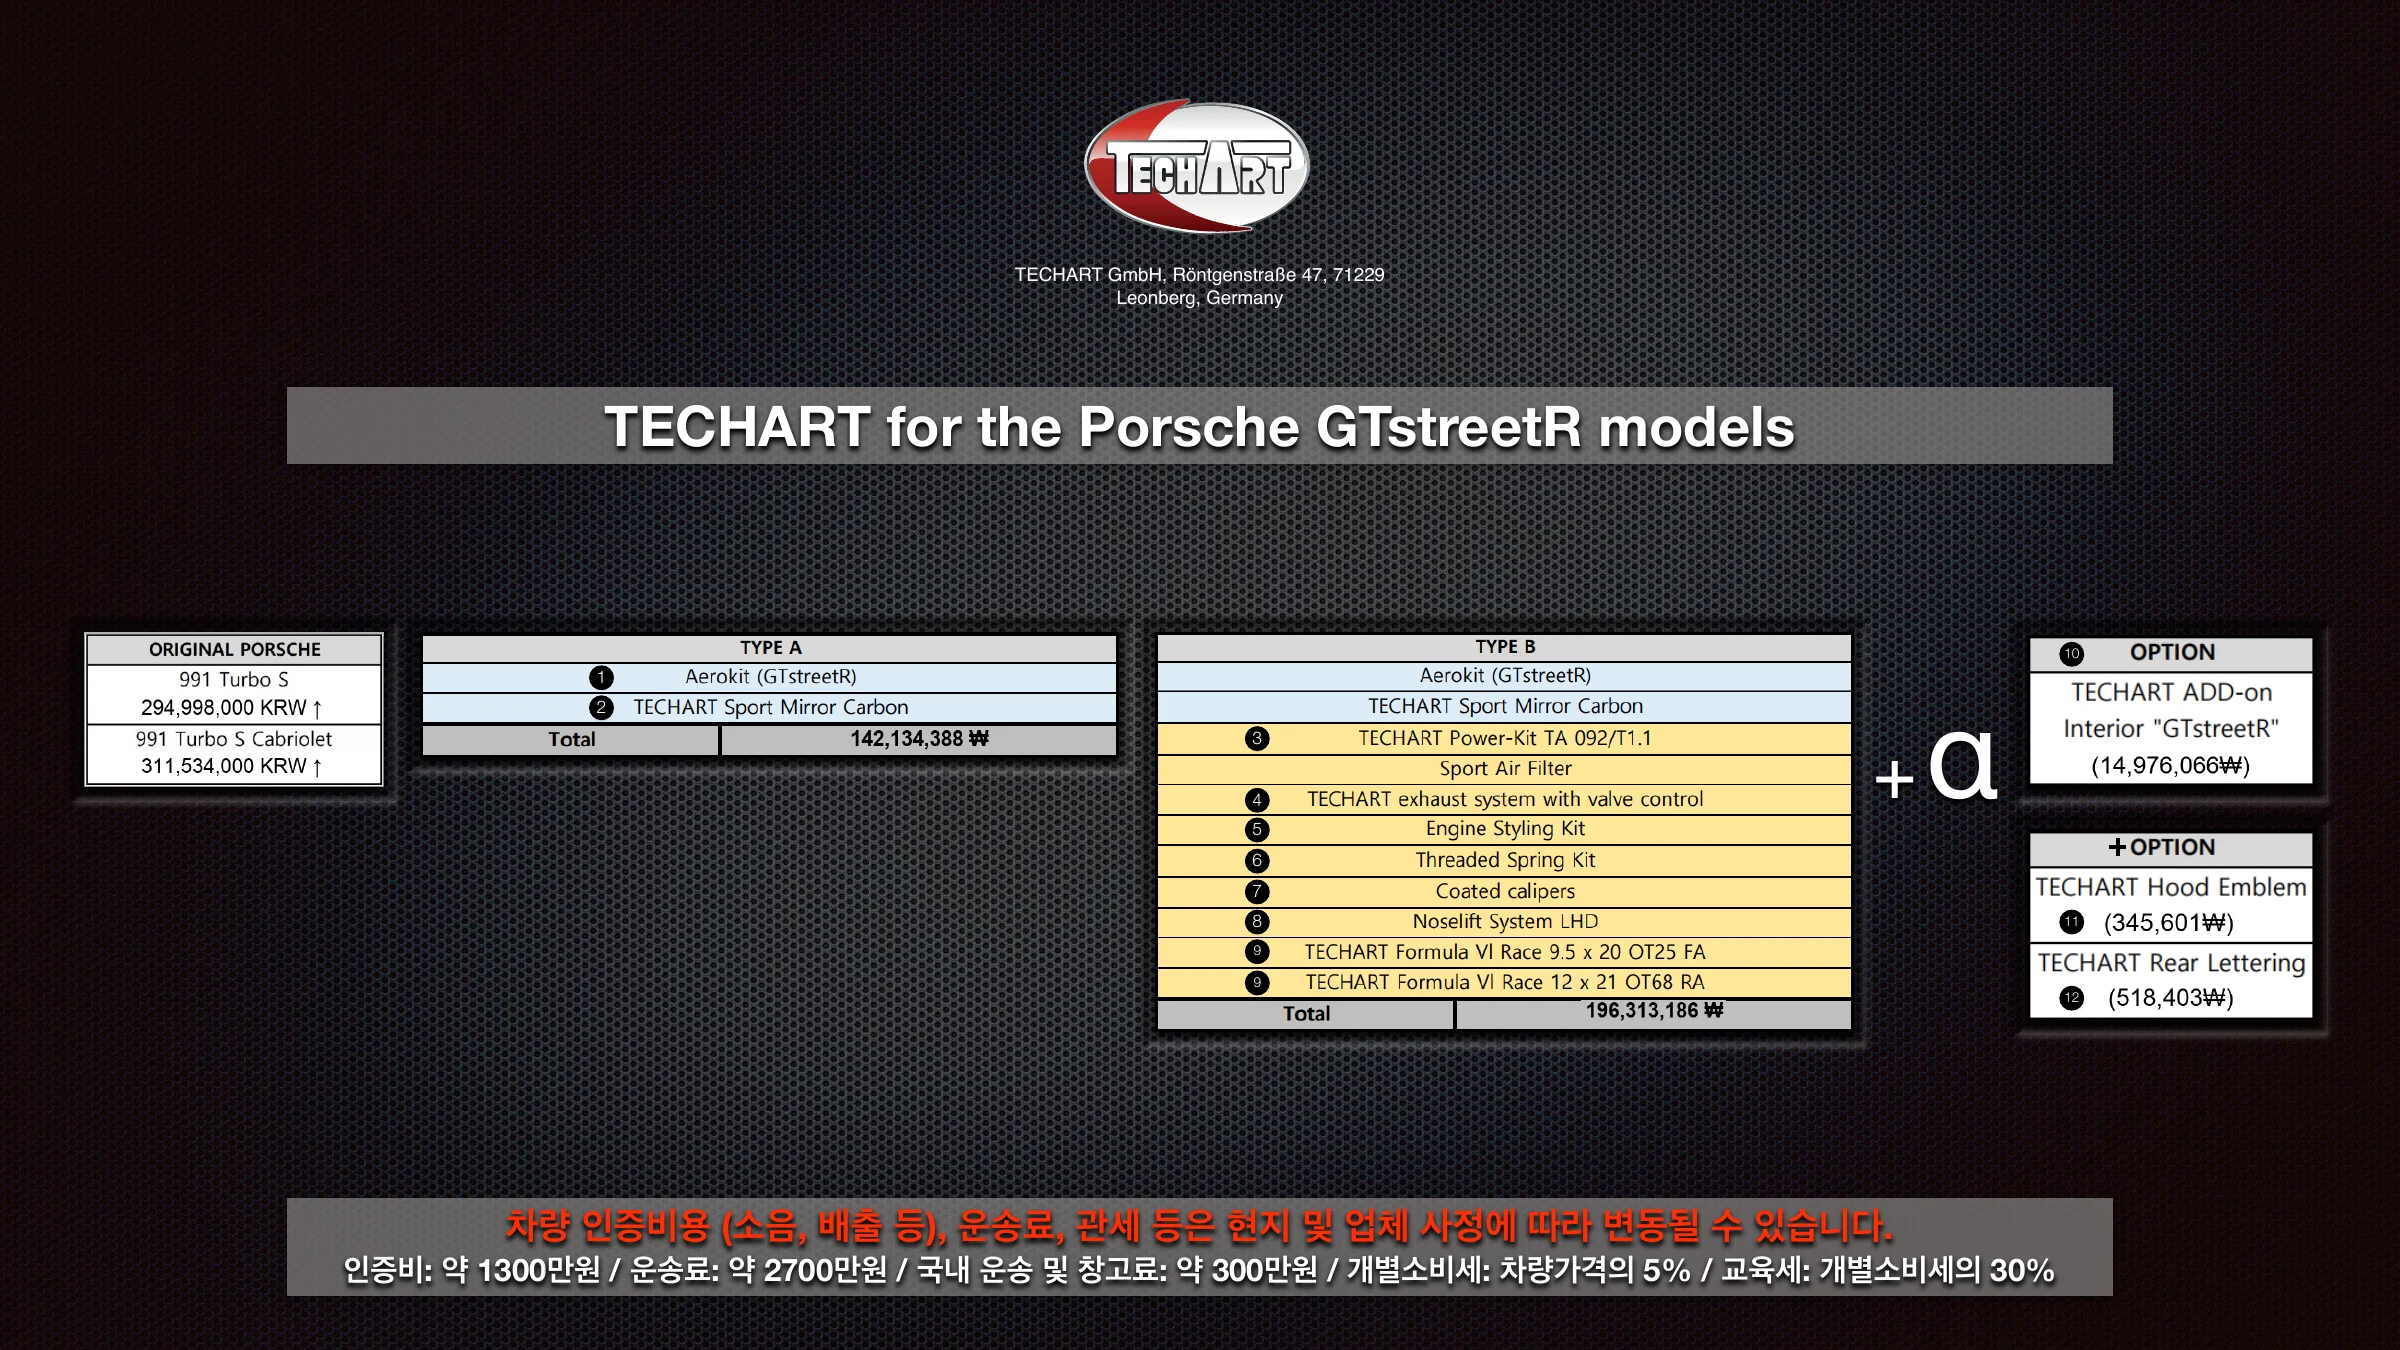Click the Engine Styling Kit row
The width and height of the screenshot is (2400, 1350).
tap(1505, 830)
